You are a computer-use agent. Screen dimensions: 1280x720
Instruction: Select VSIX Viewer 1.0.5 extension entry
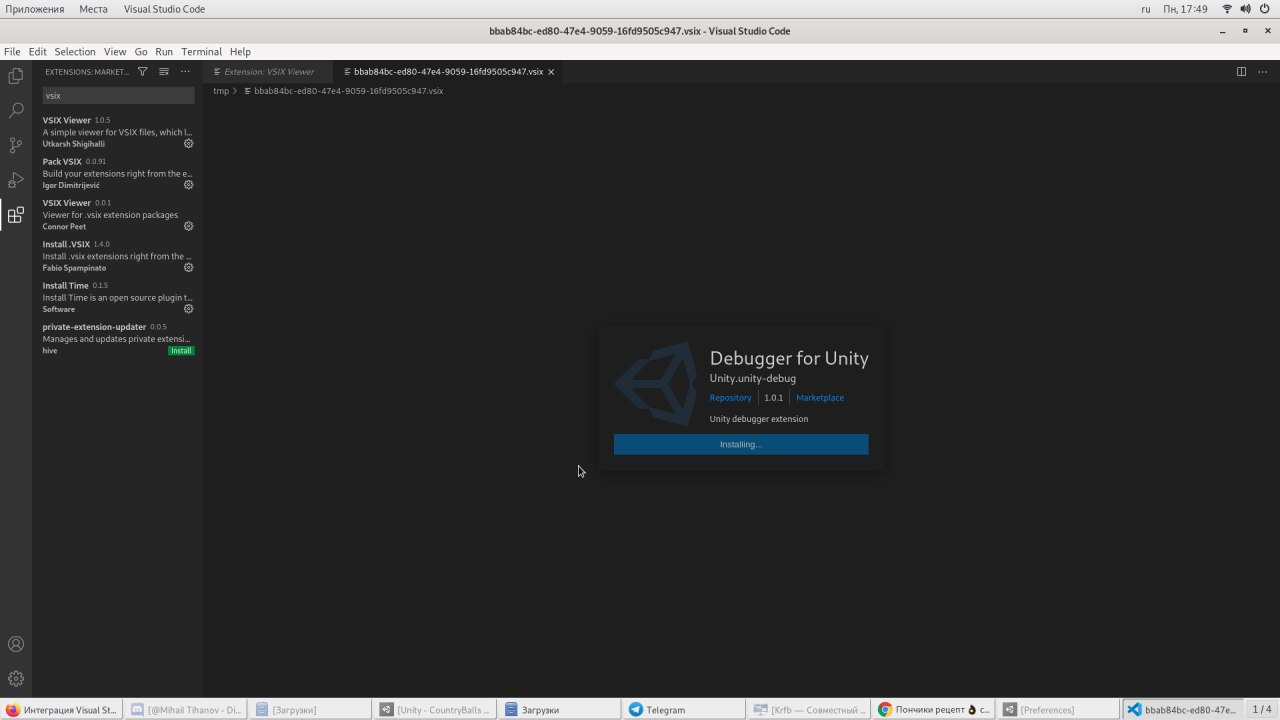click(x=118, y=132)
